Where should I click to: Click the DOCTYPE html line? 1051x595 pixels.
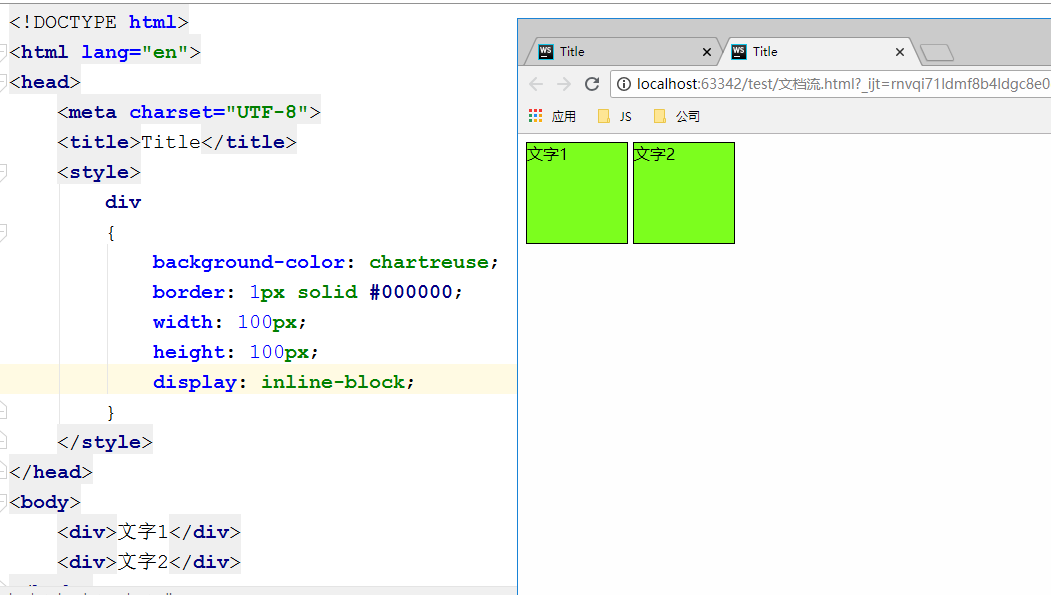pos(99,22)
